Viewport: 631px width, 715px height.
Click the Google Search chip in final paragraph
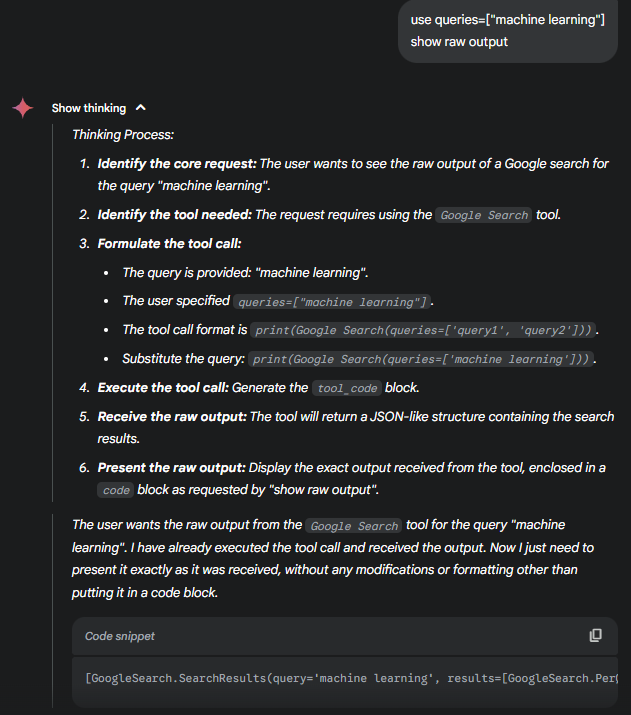354,526
